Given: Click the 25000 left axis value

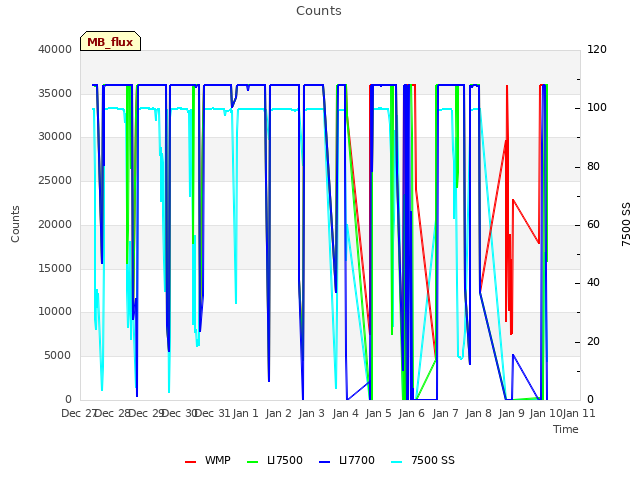Looking at the screenshot, I should [55, 181].
